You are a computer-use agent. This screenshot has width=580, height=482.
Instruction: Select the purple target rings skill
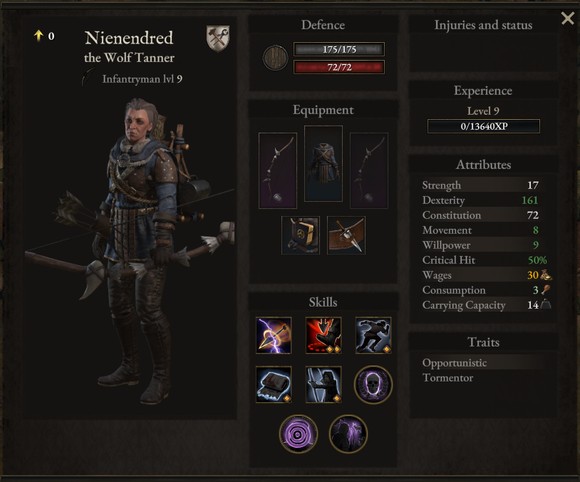click(x=298, y=434)
